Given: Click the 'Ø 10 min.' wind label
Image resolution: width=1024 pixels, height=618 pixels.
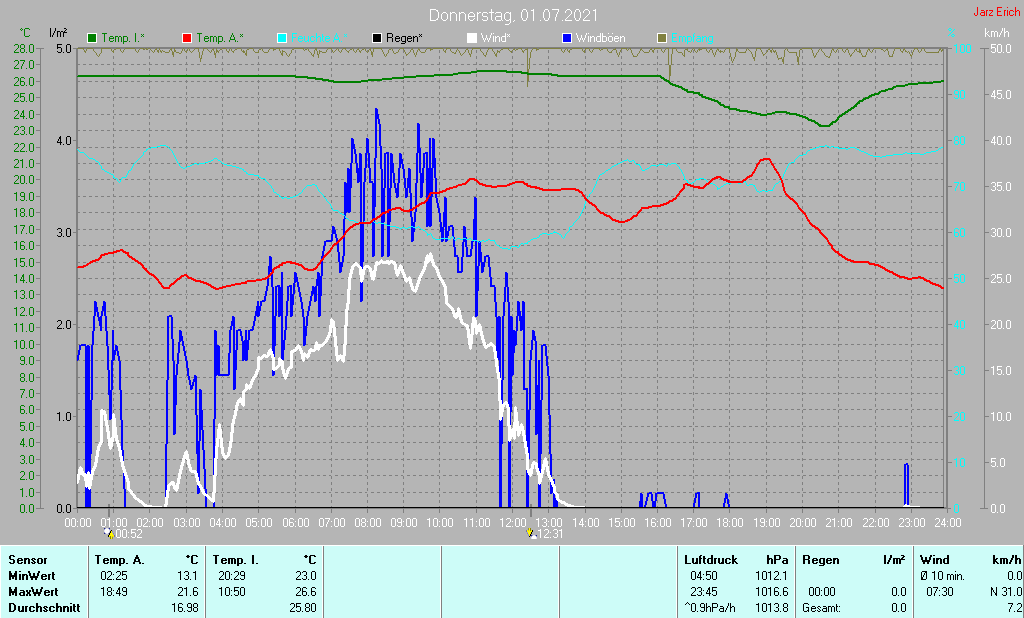Looking at the screenshot, I should [943, 576].
